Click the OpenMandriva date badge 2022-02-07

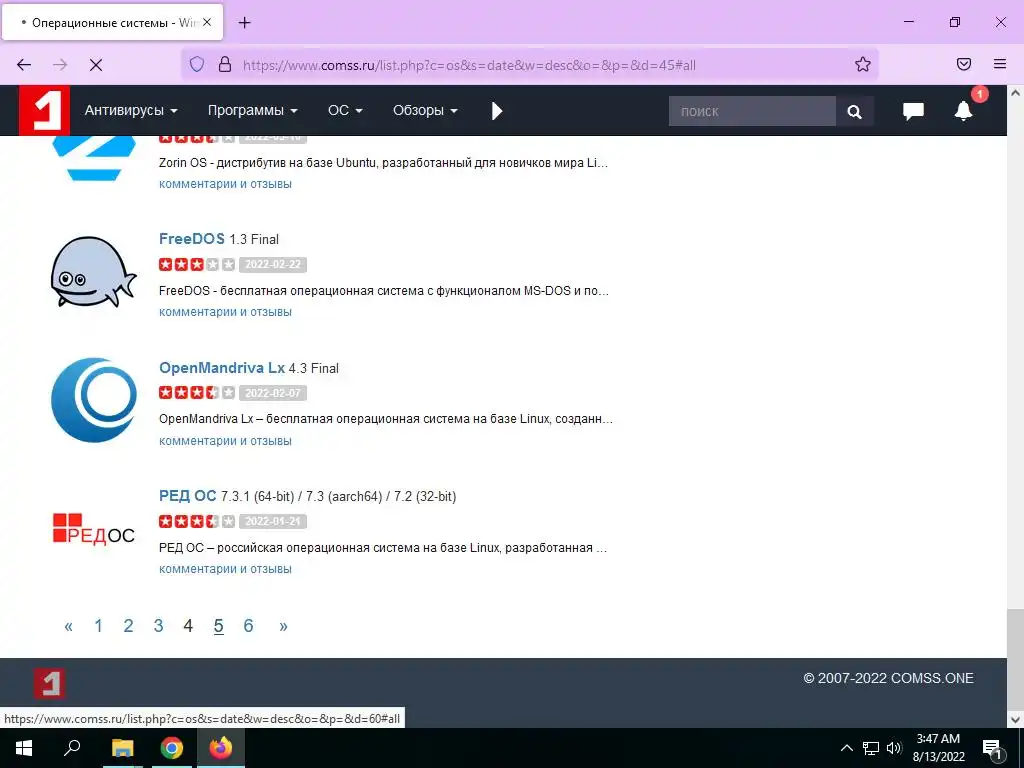coord(273,393)
